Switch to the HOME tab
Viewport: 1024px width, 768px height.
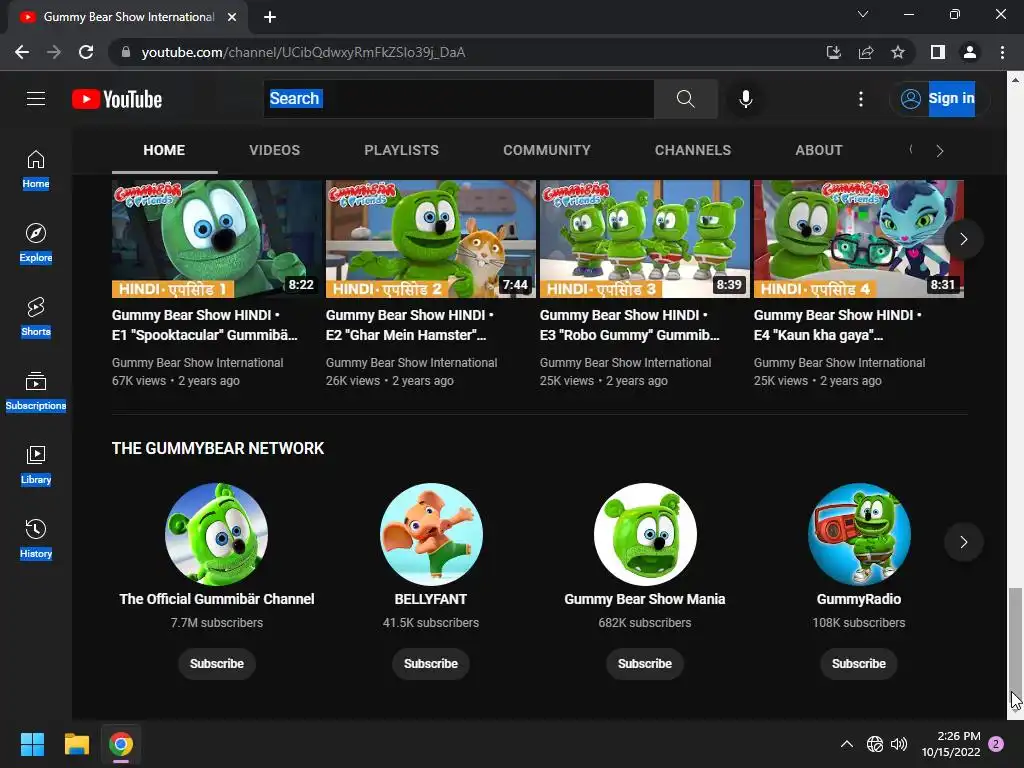164,150
